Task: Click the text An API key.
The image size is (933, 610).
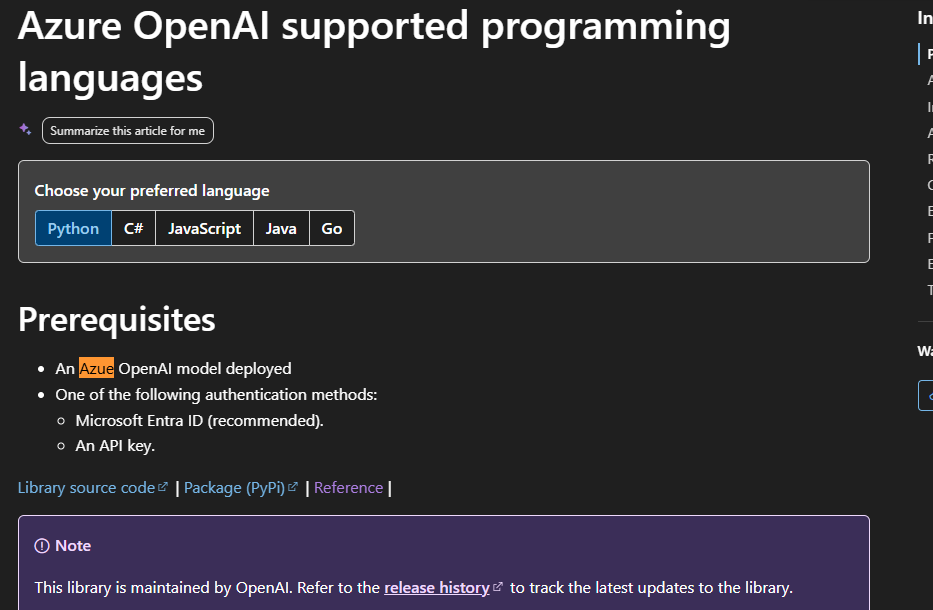Action: click(x=115, y=446)
